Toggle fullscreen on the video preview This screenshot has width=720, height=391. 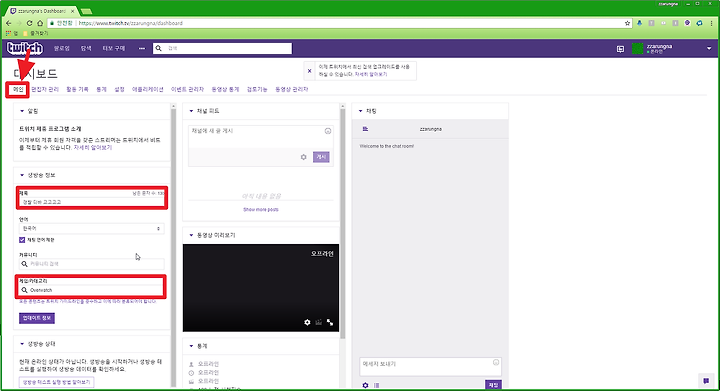coord(330,322)
